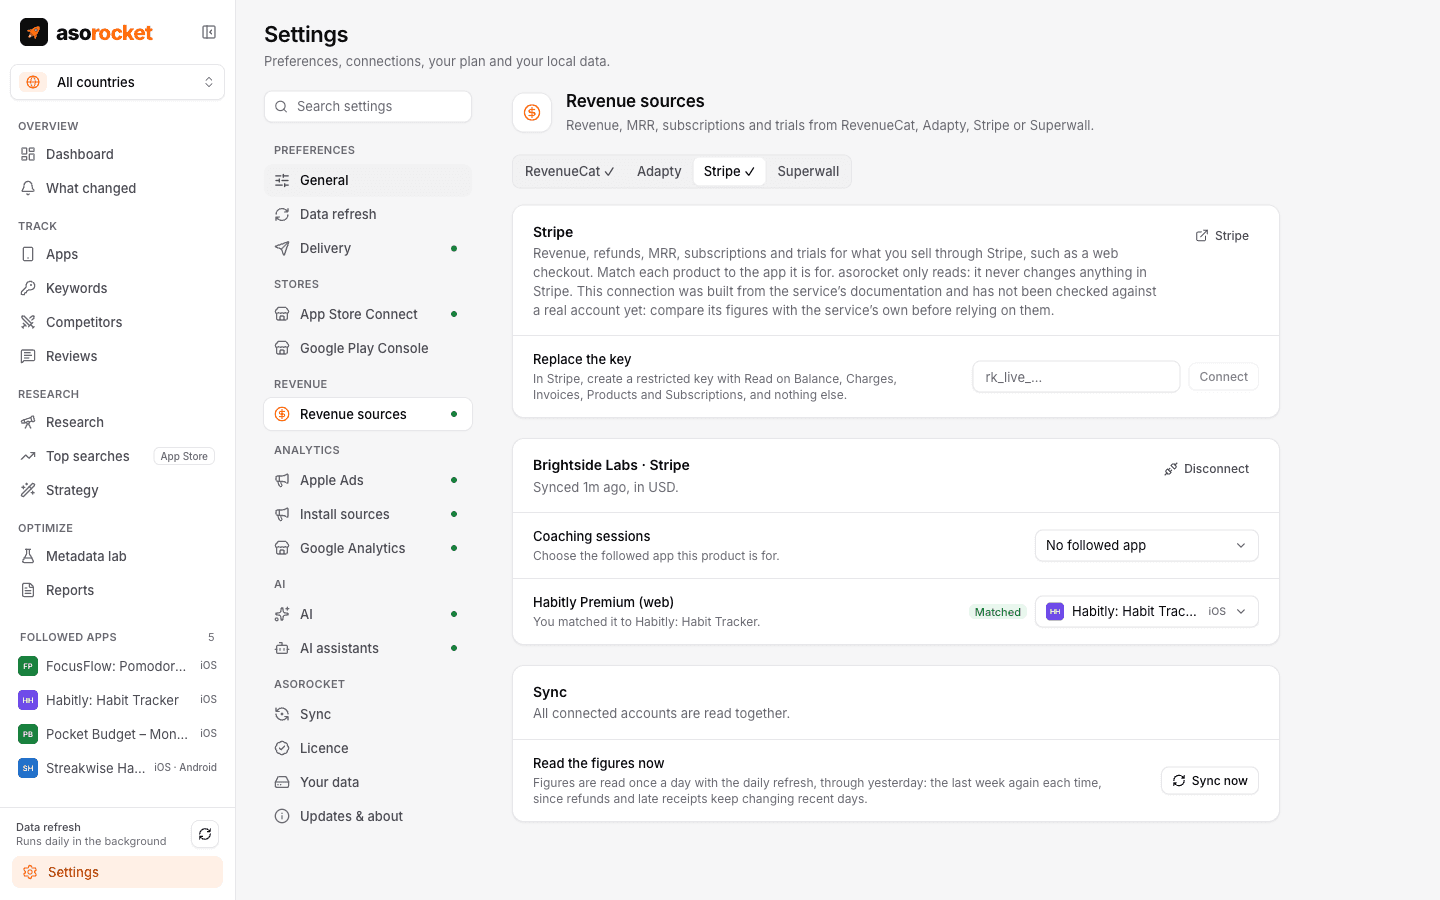Open the Strategy page
1440x900 pixels.
[117, 490]
